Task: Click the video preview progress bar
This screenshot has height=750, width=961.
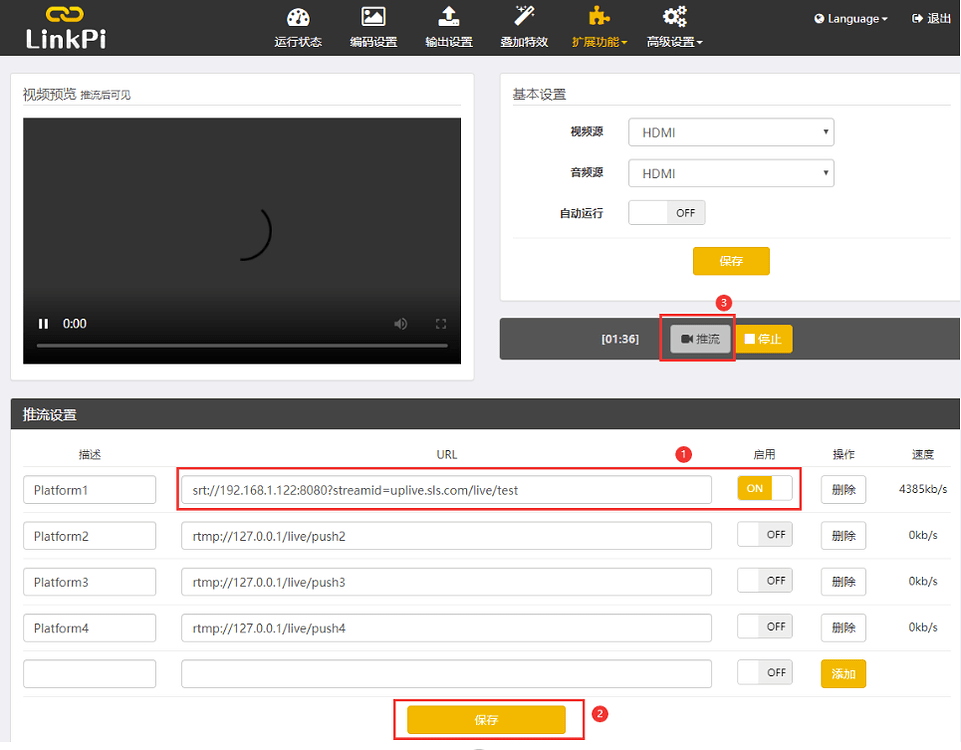Action: tap(242, 346)
